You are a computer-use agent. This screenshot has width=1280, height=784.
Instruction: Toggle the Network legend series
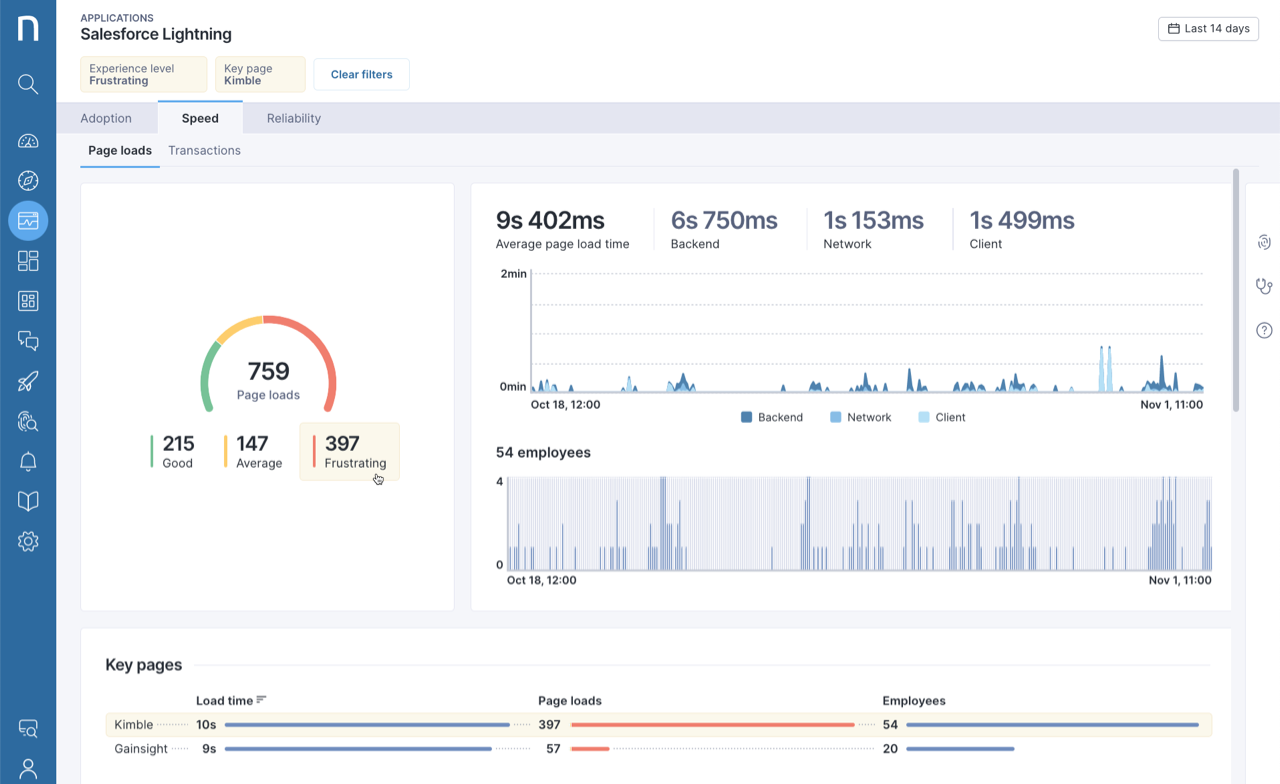tap(860, 417)
